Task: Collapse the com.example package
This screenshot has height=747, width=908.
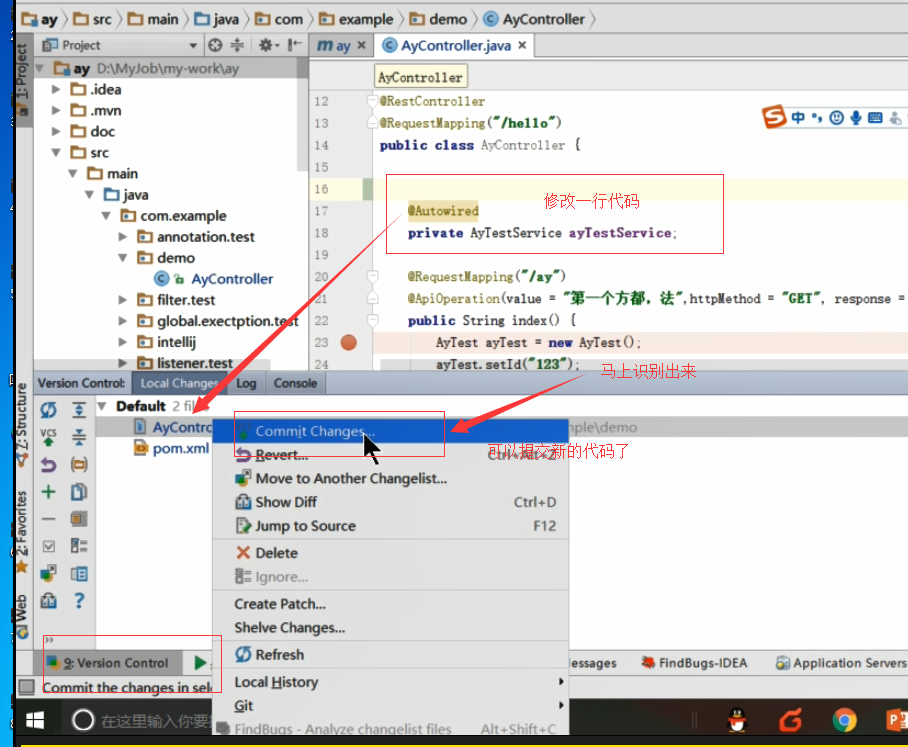Action: [106, 215]
